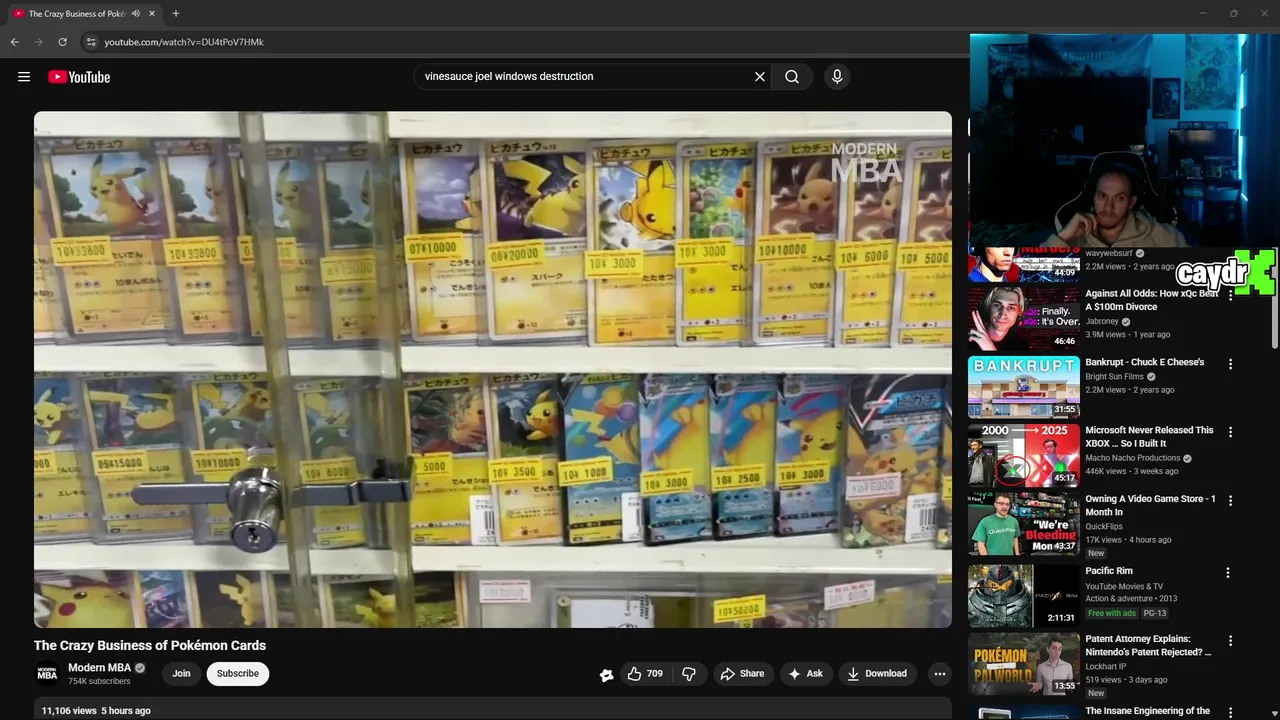Open options for Against All Odds video
The image size is (1280, 720).
coord(1231,296)
